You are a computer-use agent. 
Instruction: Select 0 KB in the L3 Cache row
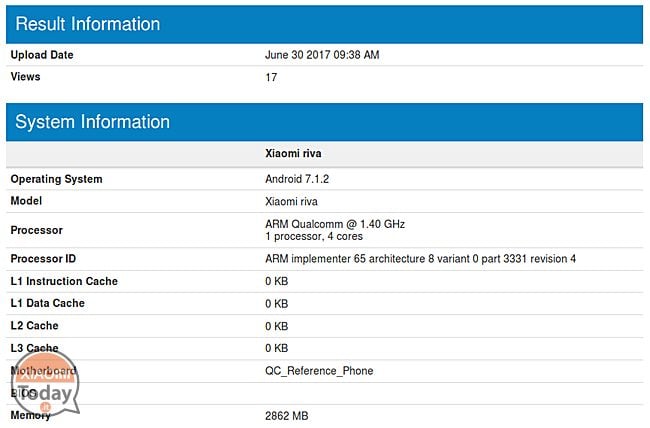click(x=276, y=348)
